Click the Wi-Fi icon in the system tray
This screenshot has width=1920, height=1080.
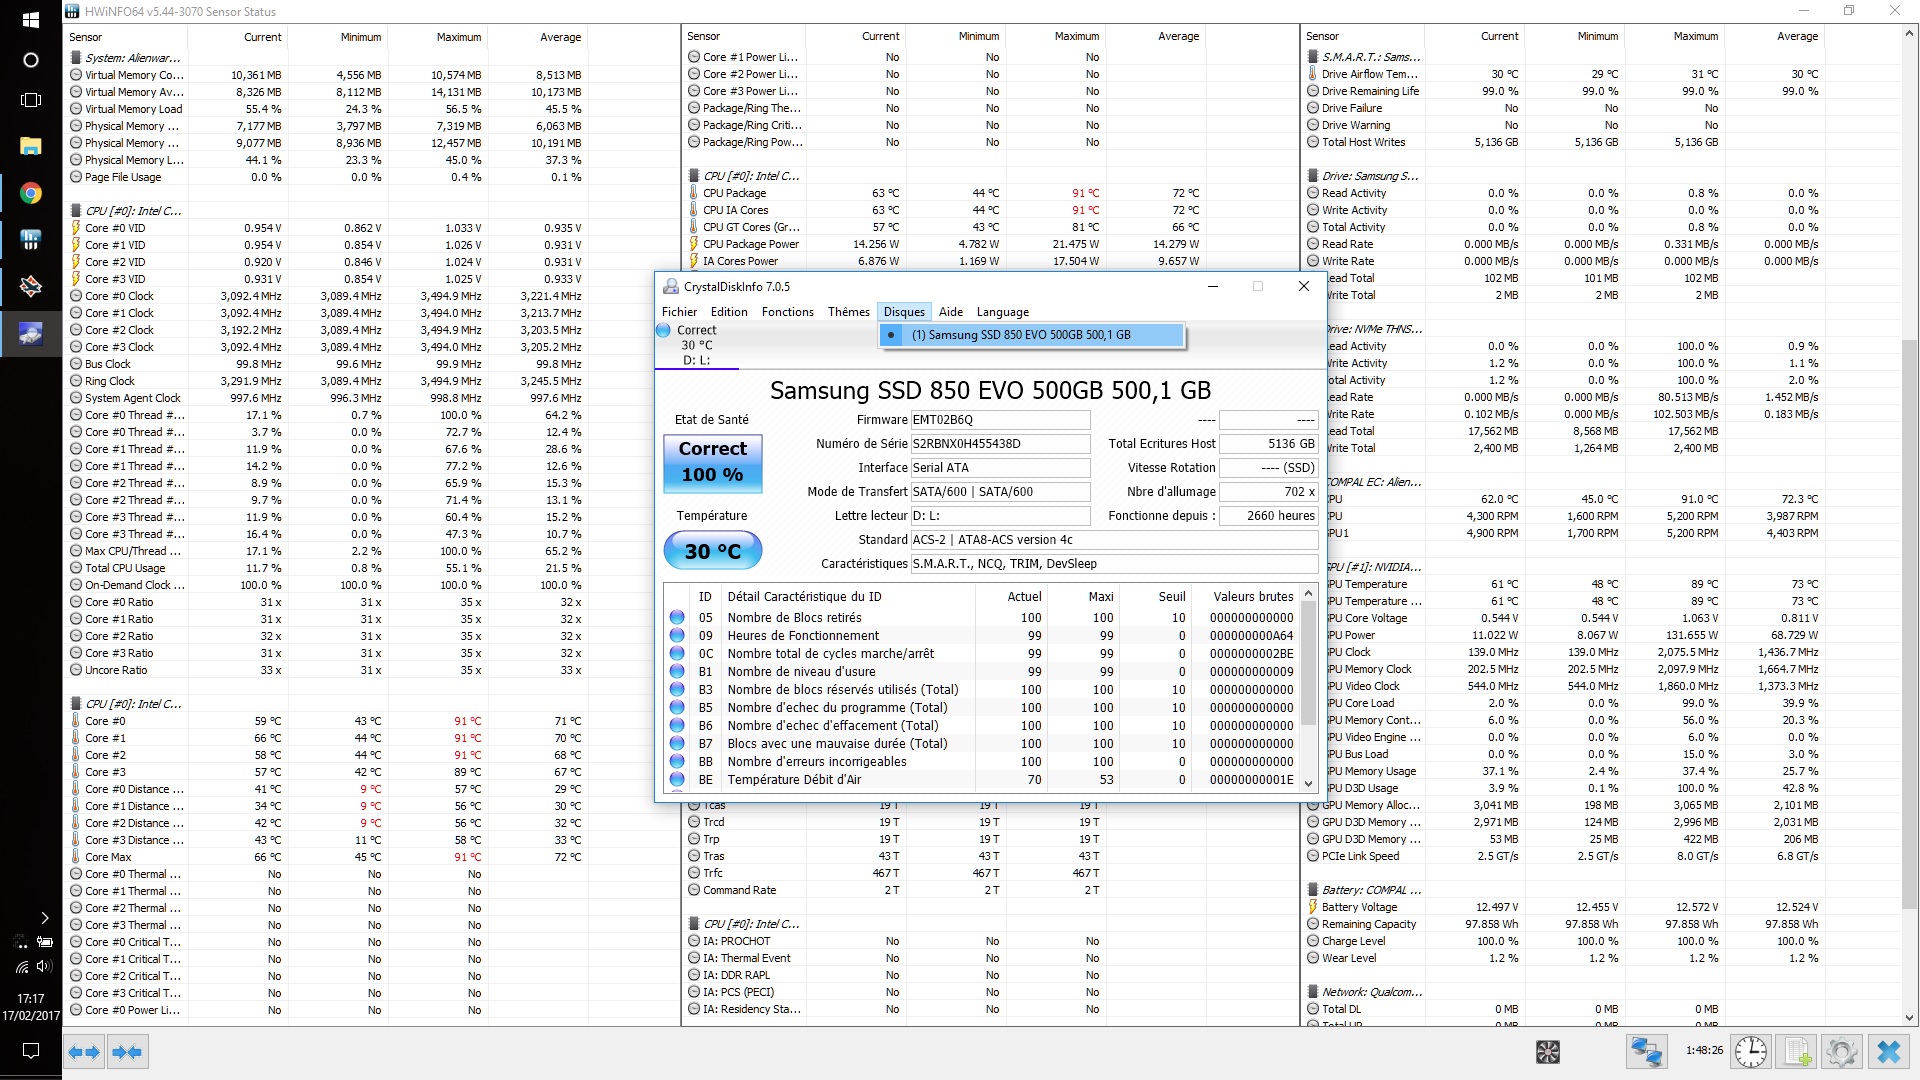pyautogui.click(x=21, y=967)
